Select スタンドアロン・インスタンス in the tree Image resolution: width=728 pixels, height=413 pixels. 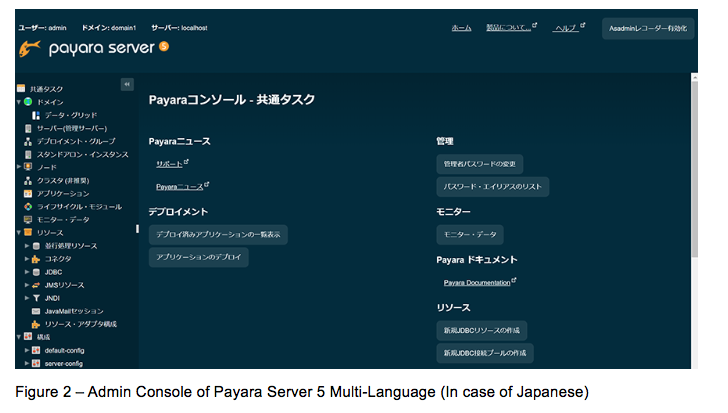[x=83, y=154]
